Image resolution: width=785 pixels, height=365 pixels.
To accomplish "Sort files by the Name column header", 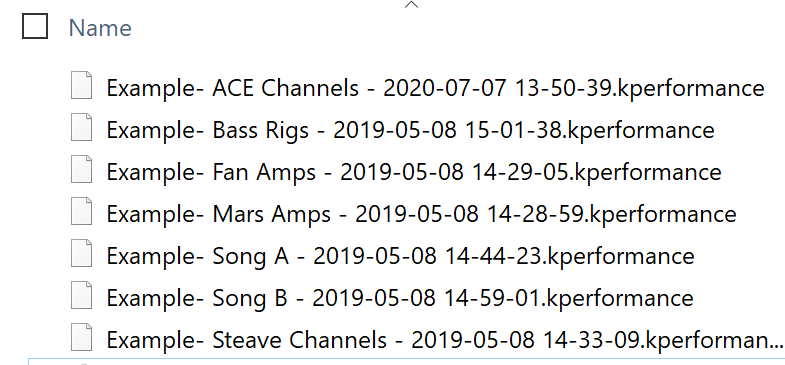I will point(100,28).
